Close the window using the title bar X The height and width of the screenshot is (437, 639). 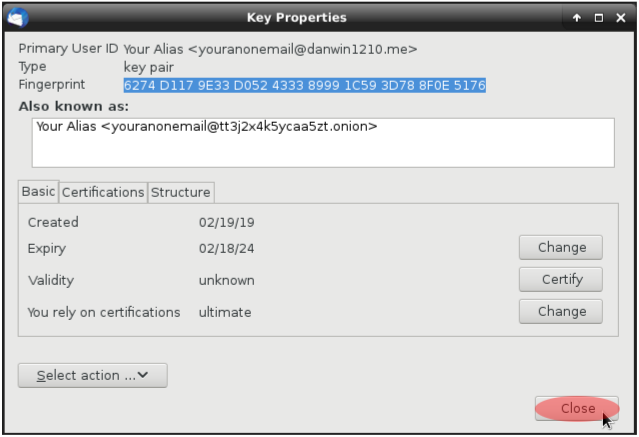click(619, 18)
